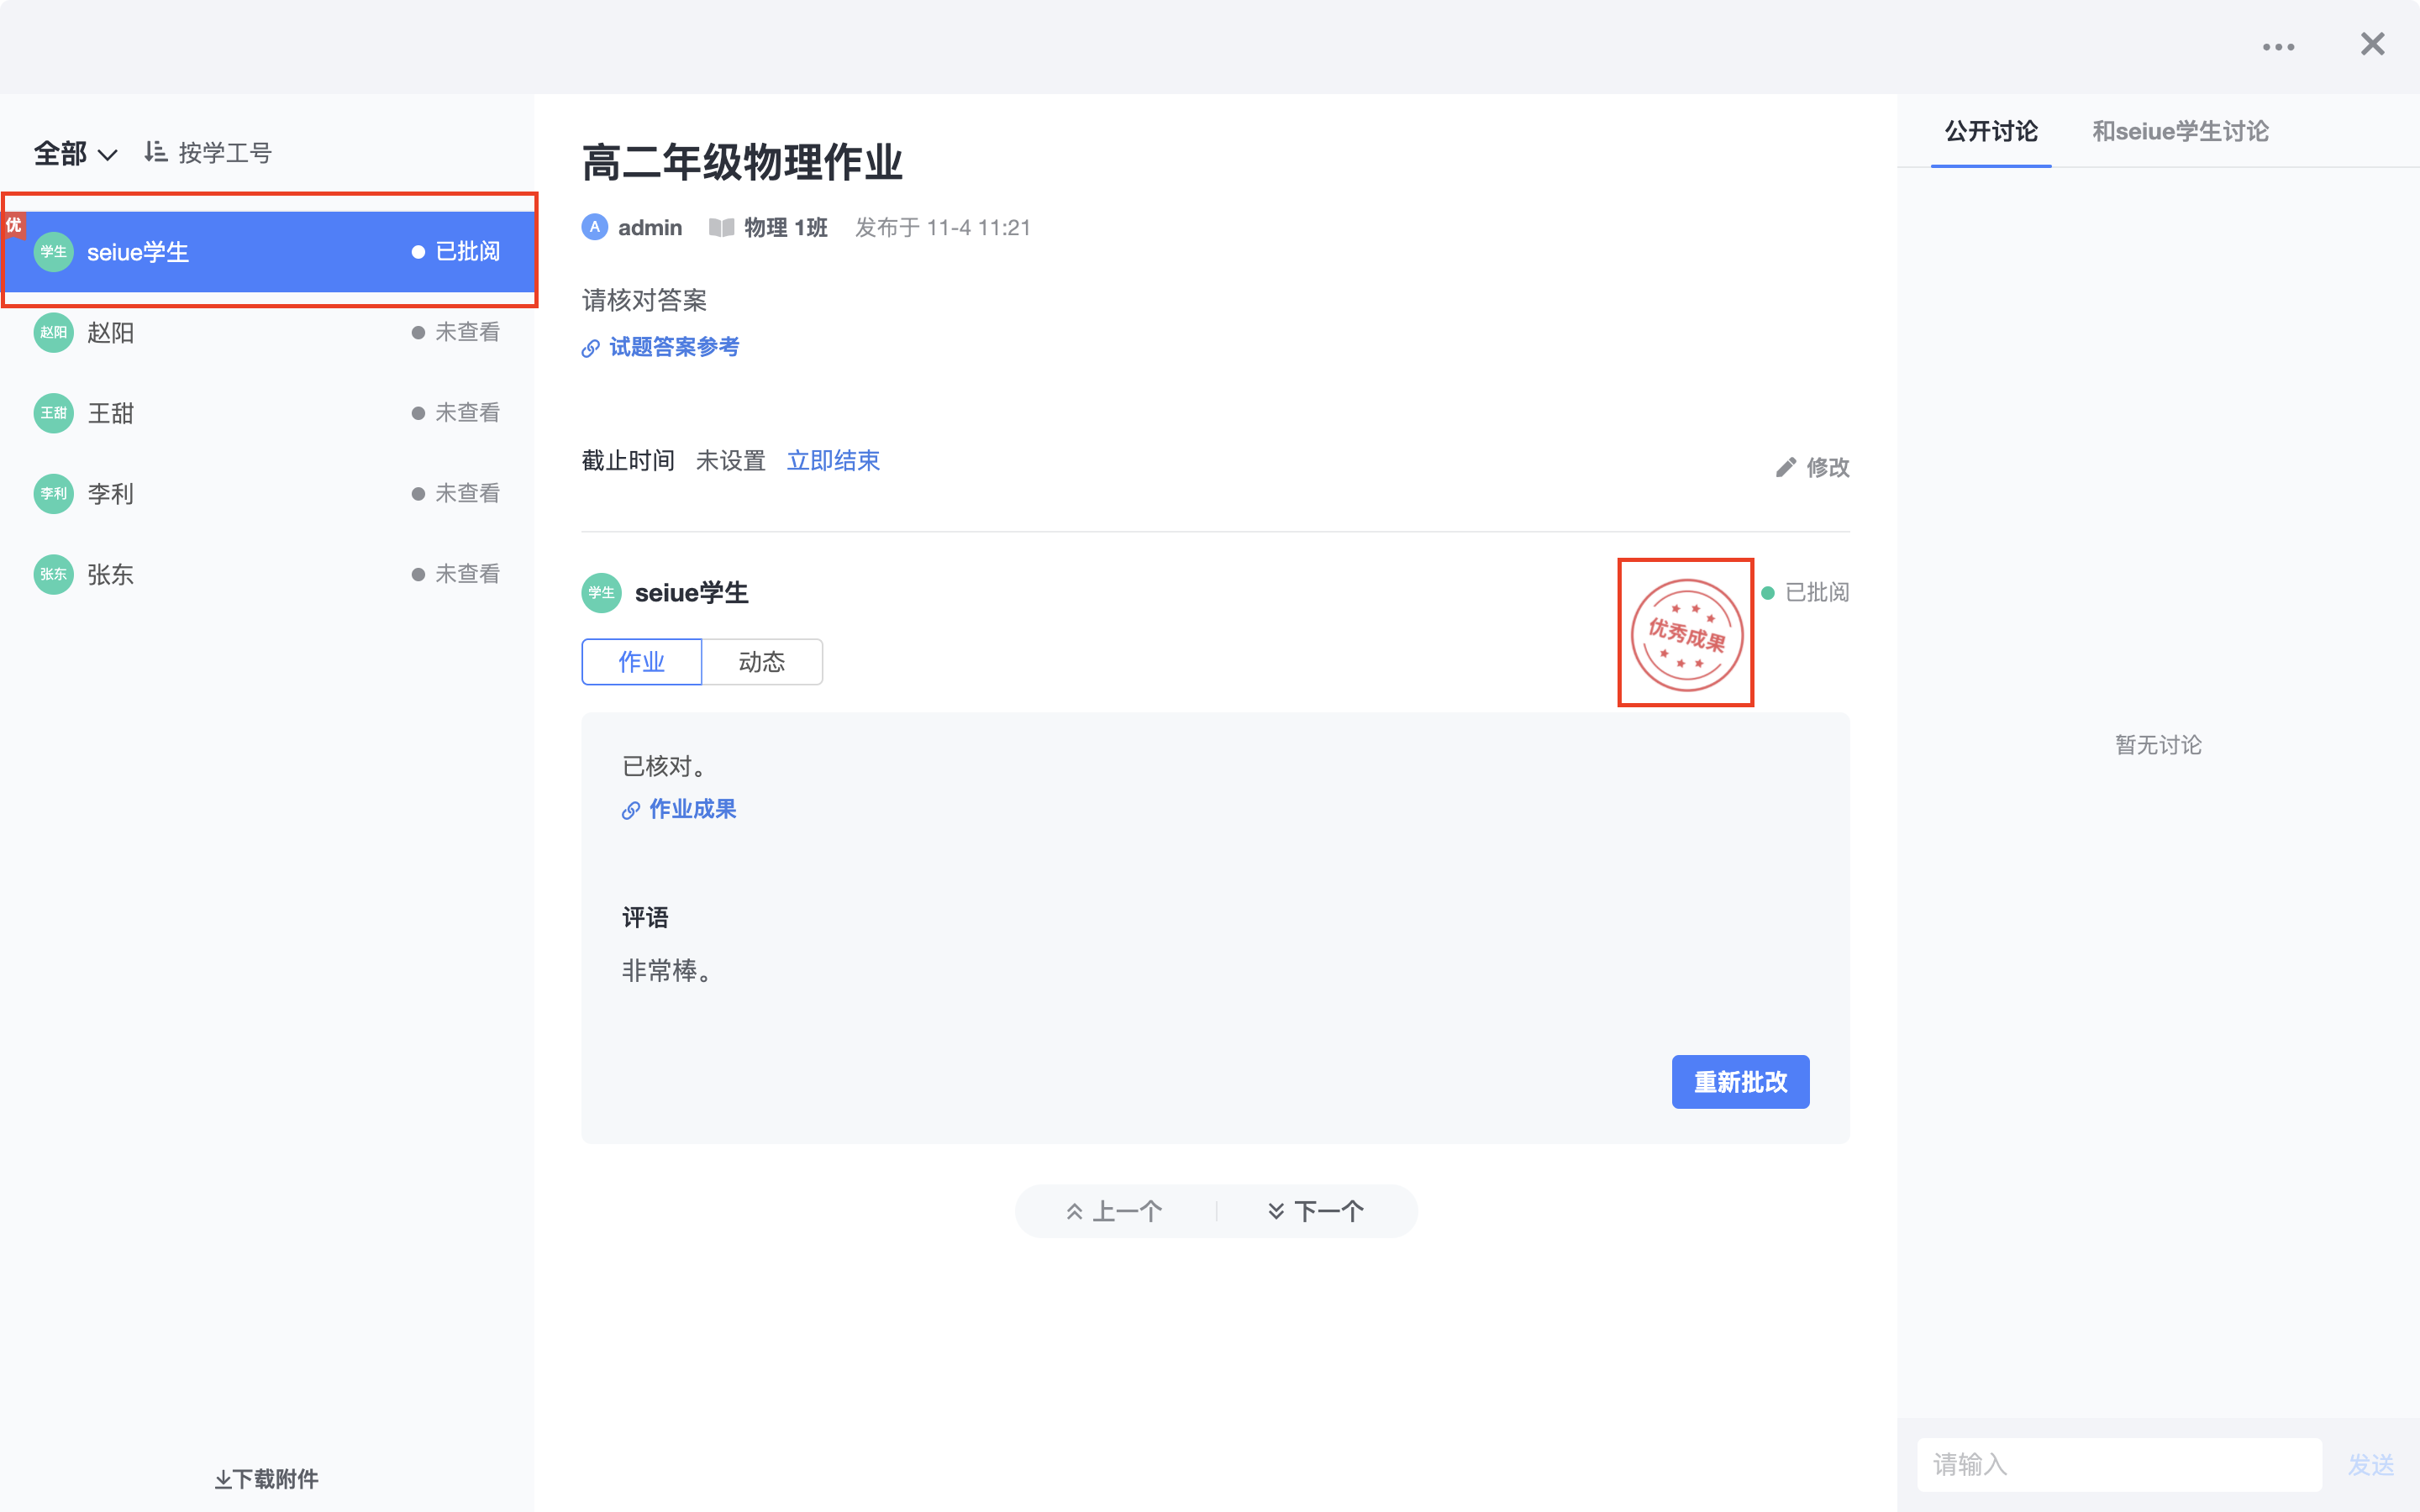
Task: Select seiue学生 in the student list
Action: 268,251
